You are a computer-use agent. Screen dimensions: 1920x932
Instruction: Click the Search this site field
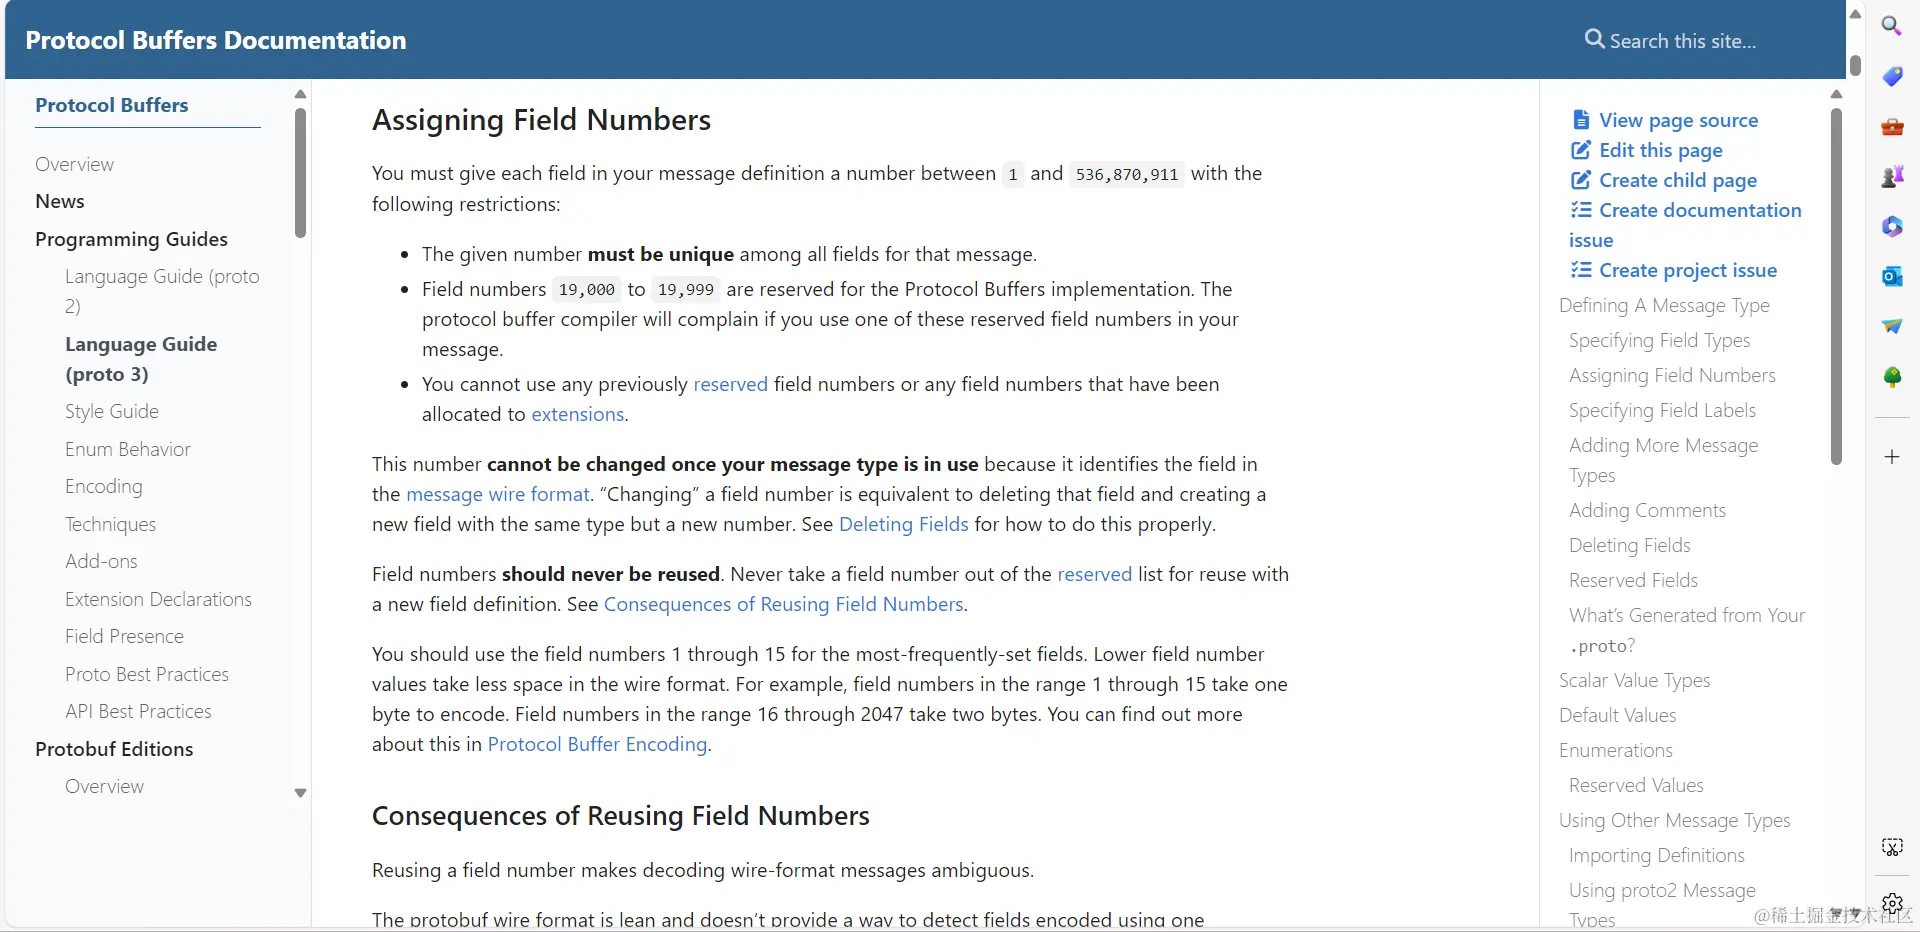pyautogui.click(x=1682, y=41)
